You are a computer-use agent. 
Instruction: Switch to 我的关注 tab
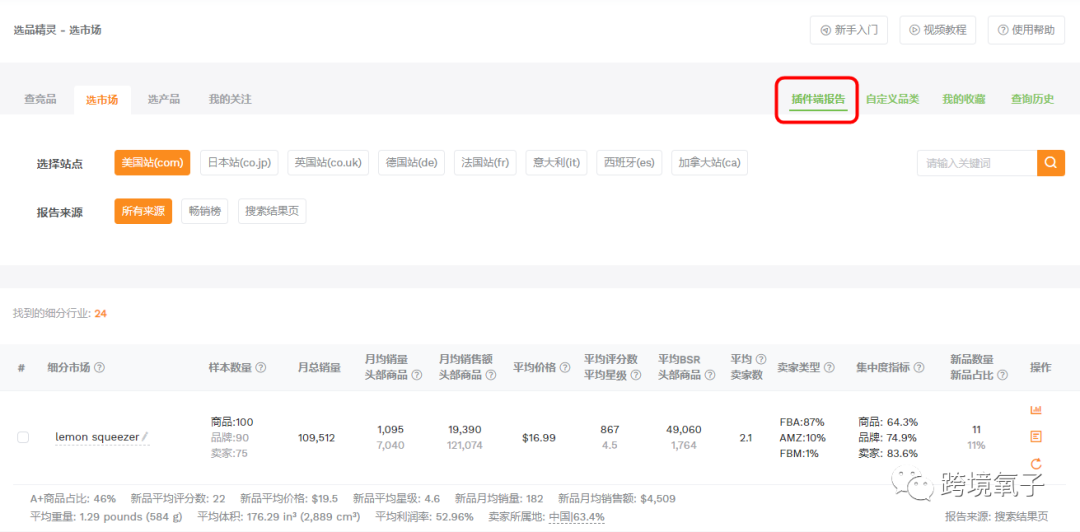[230, 100]
